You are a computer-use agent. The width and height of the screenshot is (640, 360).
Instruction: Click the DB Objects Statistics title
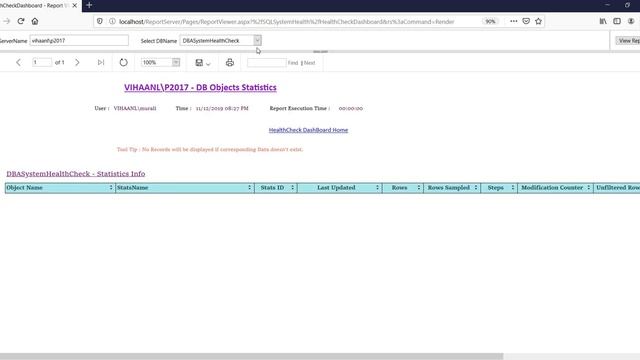200,87
